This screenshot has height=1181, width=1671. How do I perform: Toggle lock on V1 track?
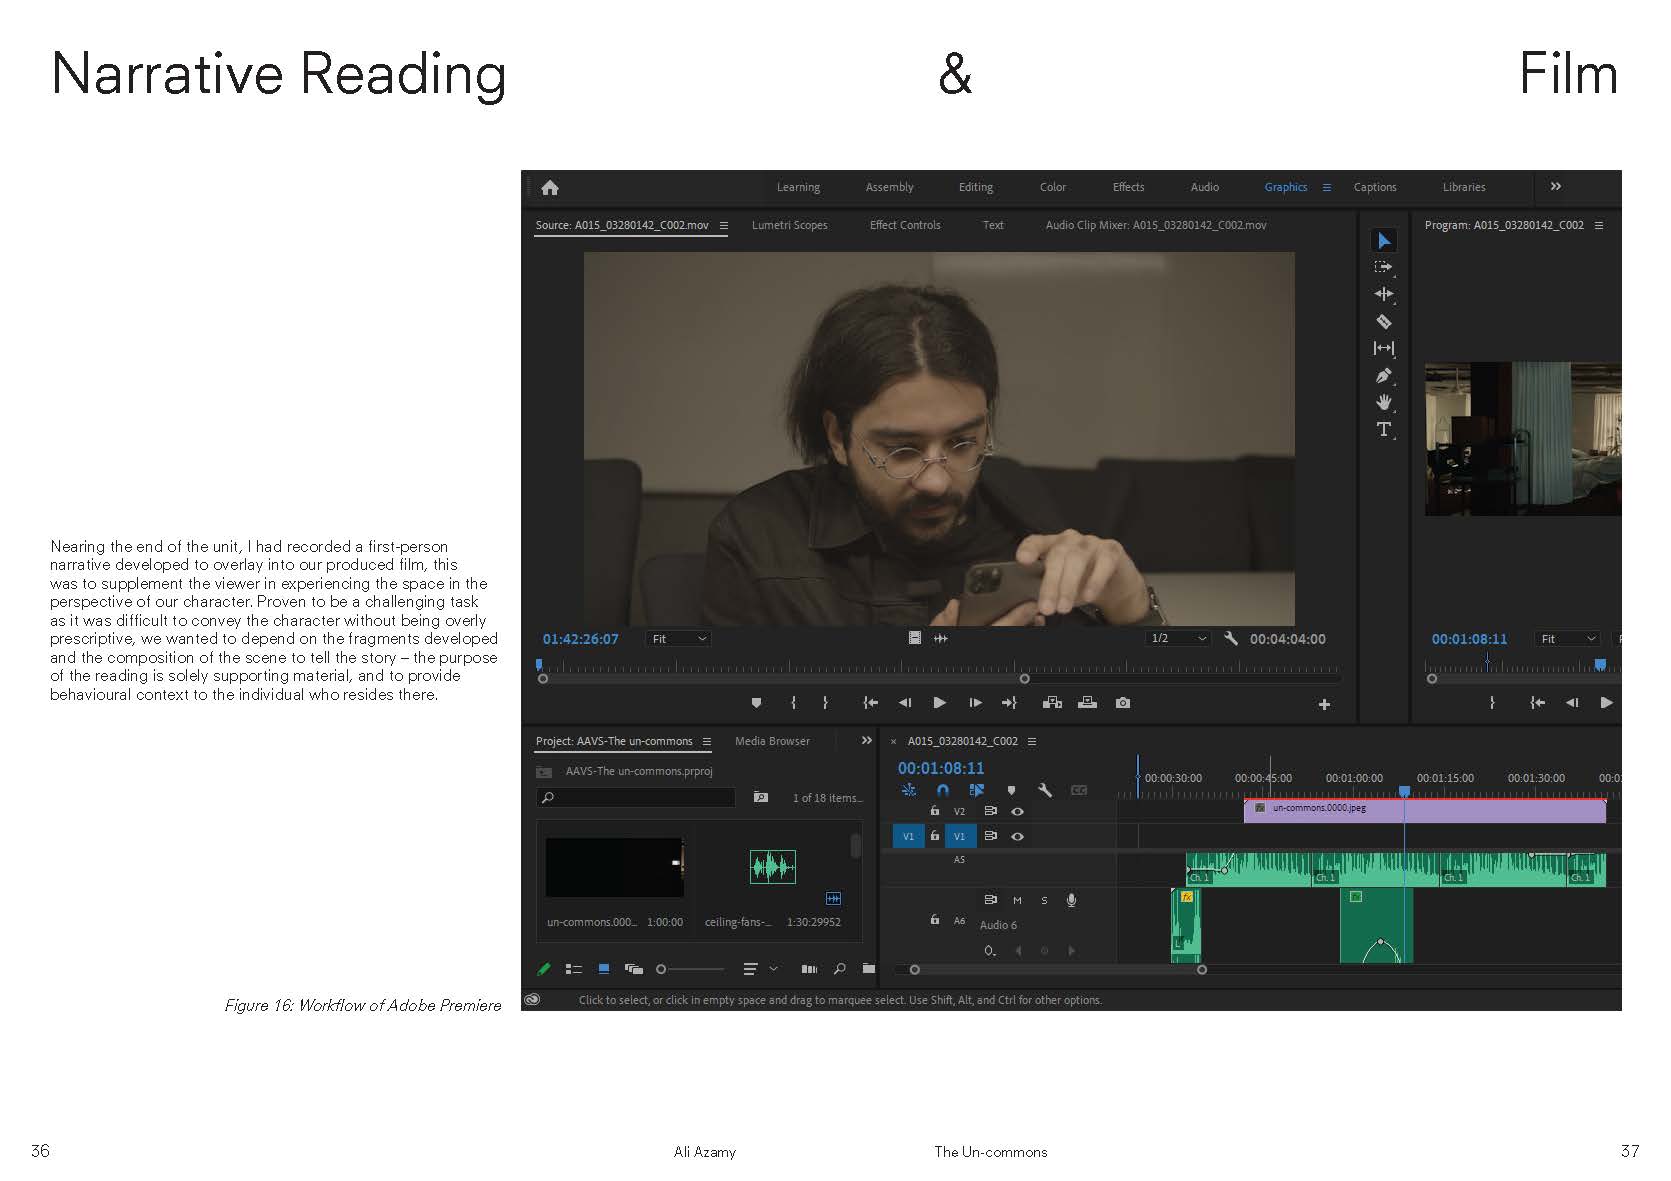click(x=935, y=835)
